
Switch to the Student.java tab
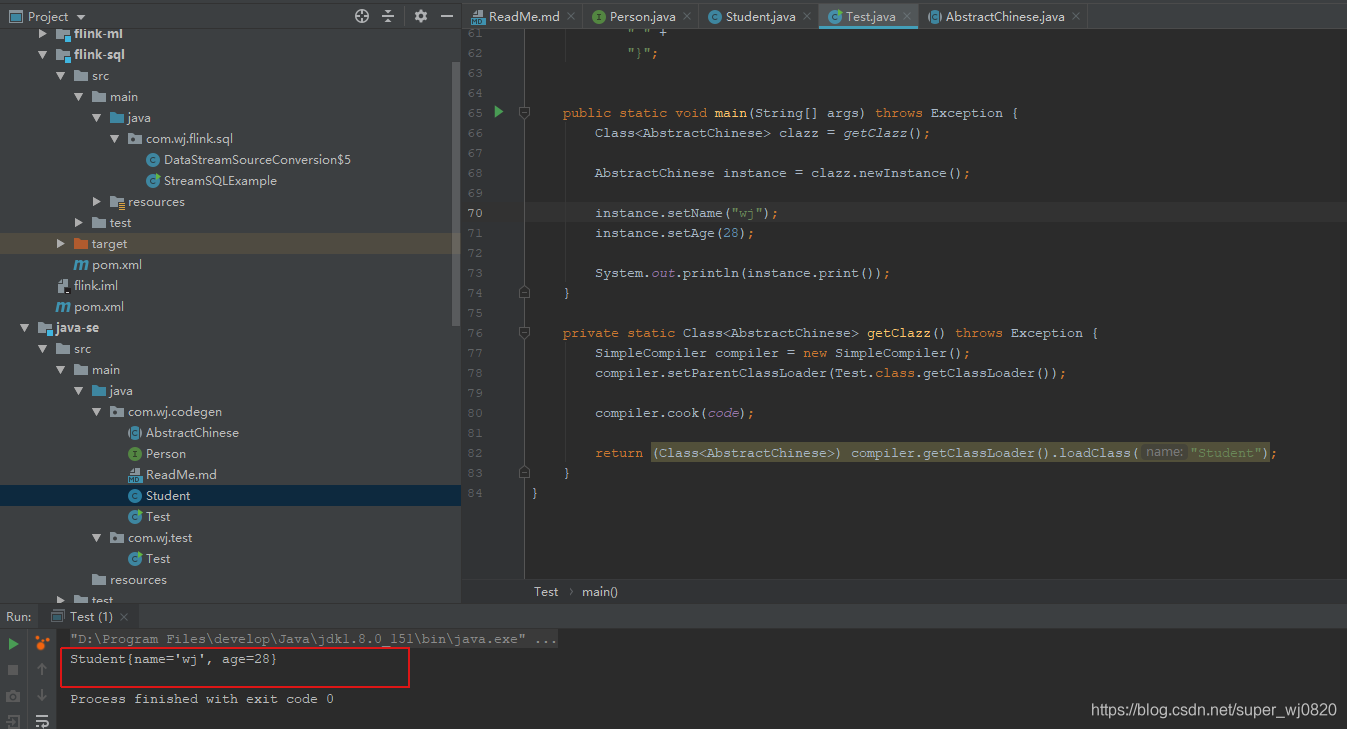(x=759, y=16)
